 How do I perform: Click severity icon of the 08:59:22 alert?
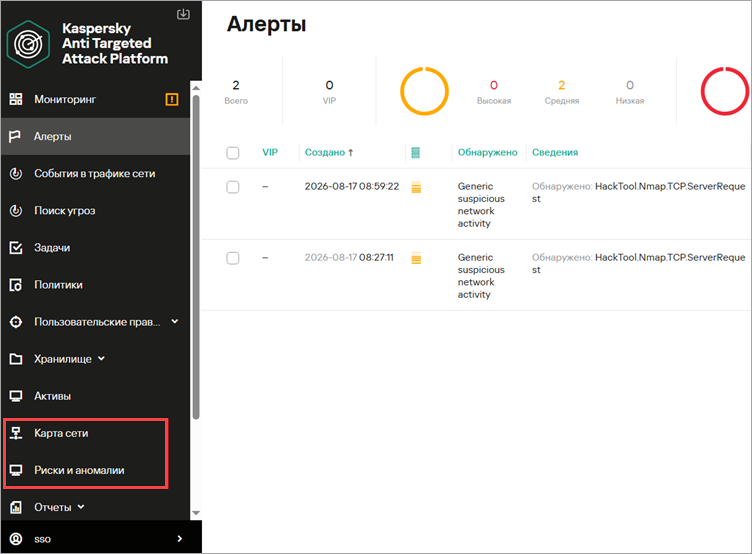(416, 187)
